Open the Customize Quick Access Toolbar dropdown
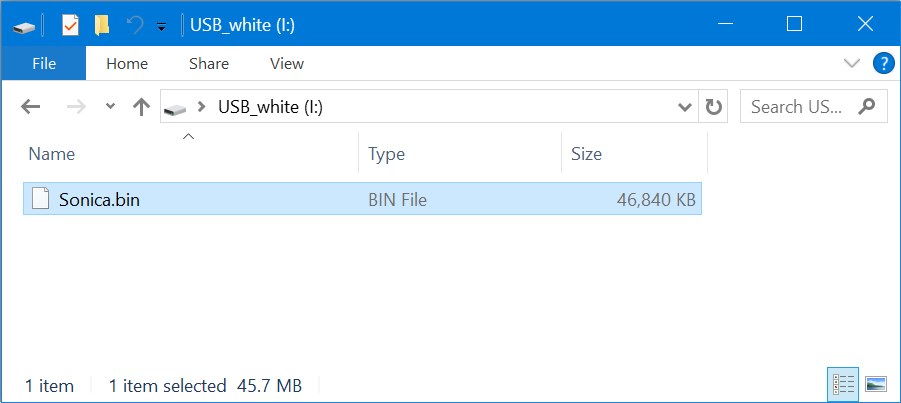Screen dimensions: 901x403 coord(161,26)
